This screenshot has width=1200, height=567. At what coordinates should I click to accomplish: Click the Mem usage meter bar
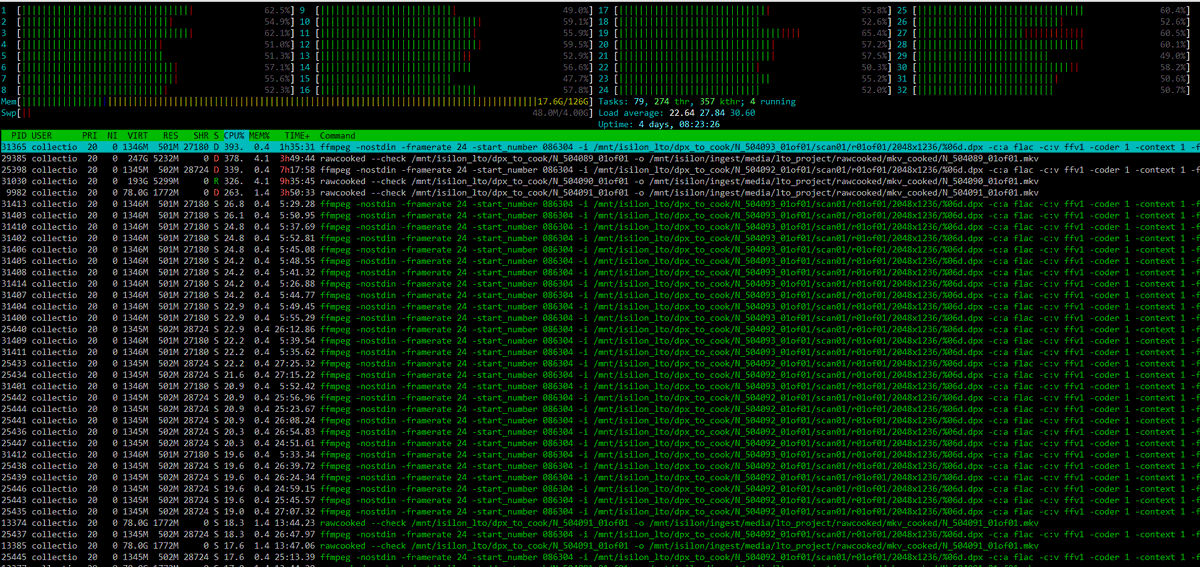point(298,101)
